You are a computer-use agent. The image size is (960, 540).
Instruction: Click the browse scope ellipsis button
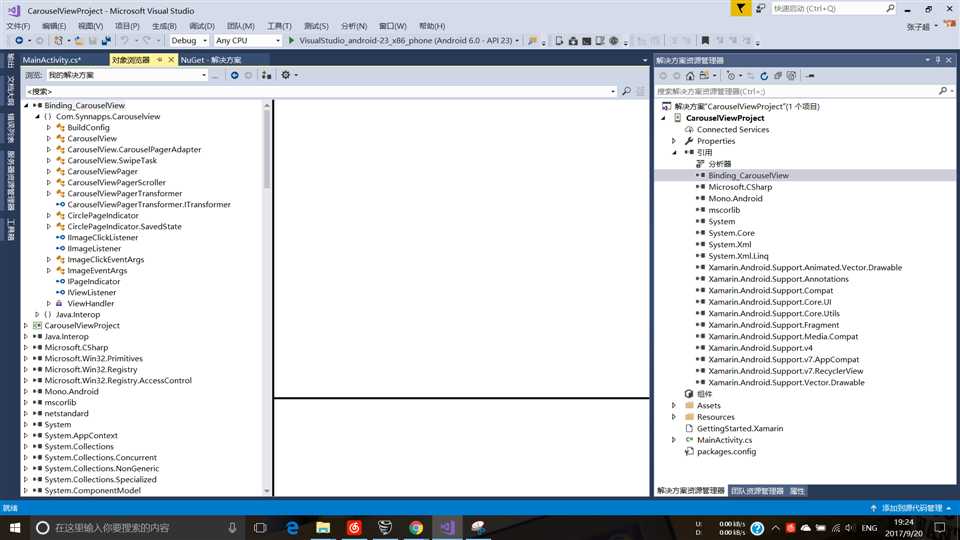[215, 75]
